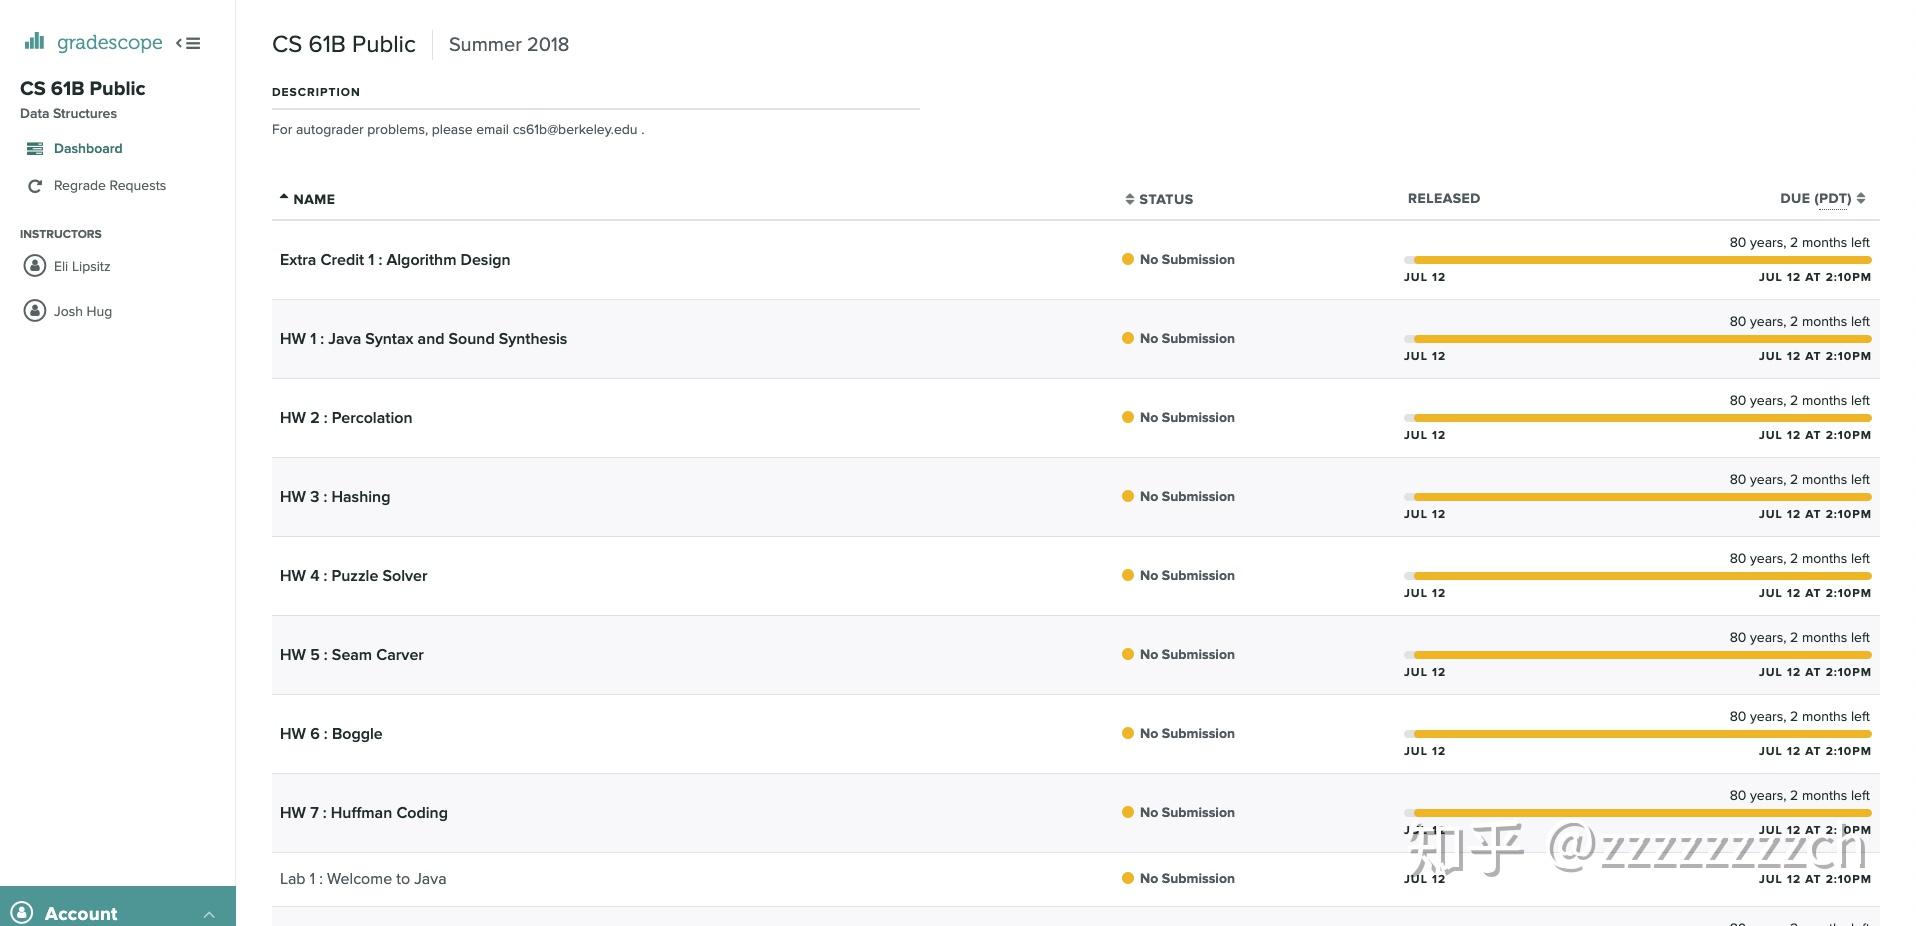Click Josh Hug's avatar icon
Image resolution: width=1916 pixels, height=926 pixels.
pos(35,311)
